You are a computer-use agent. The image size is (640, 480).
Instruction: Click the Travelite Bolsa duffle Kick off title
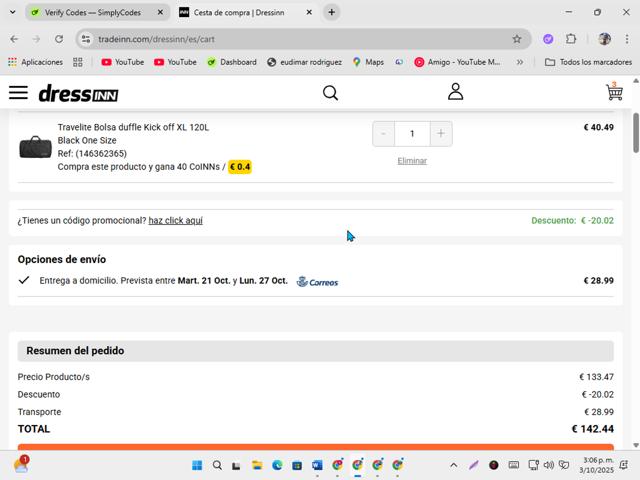(133, 127)
